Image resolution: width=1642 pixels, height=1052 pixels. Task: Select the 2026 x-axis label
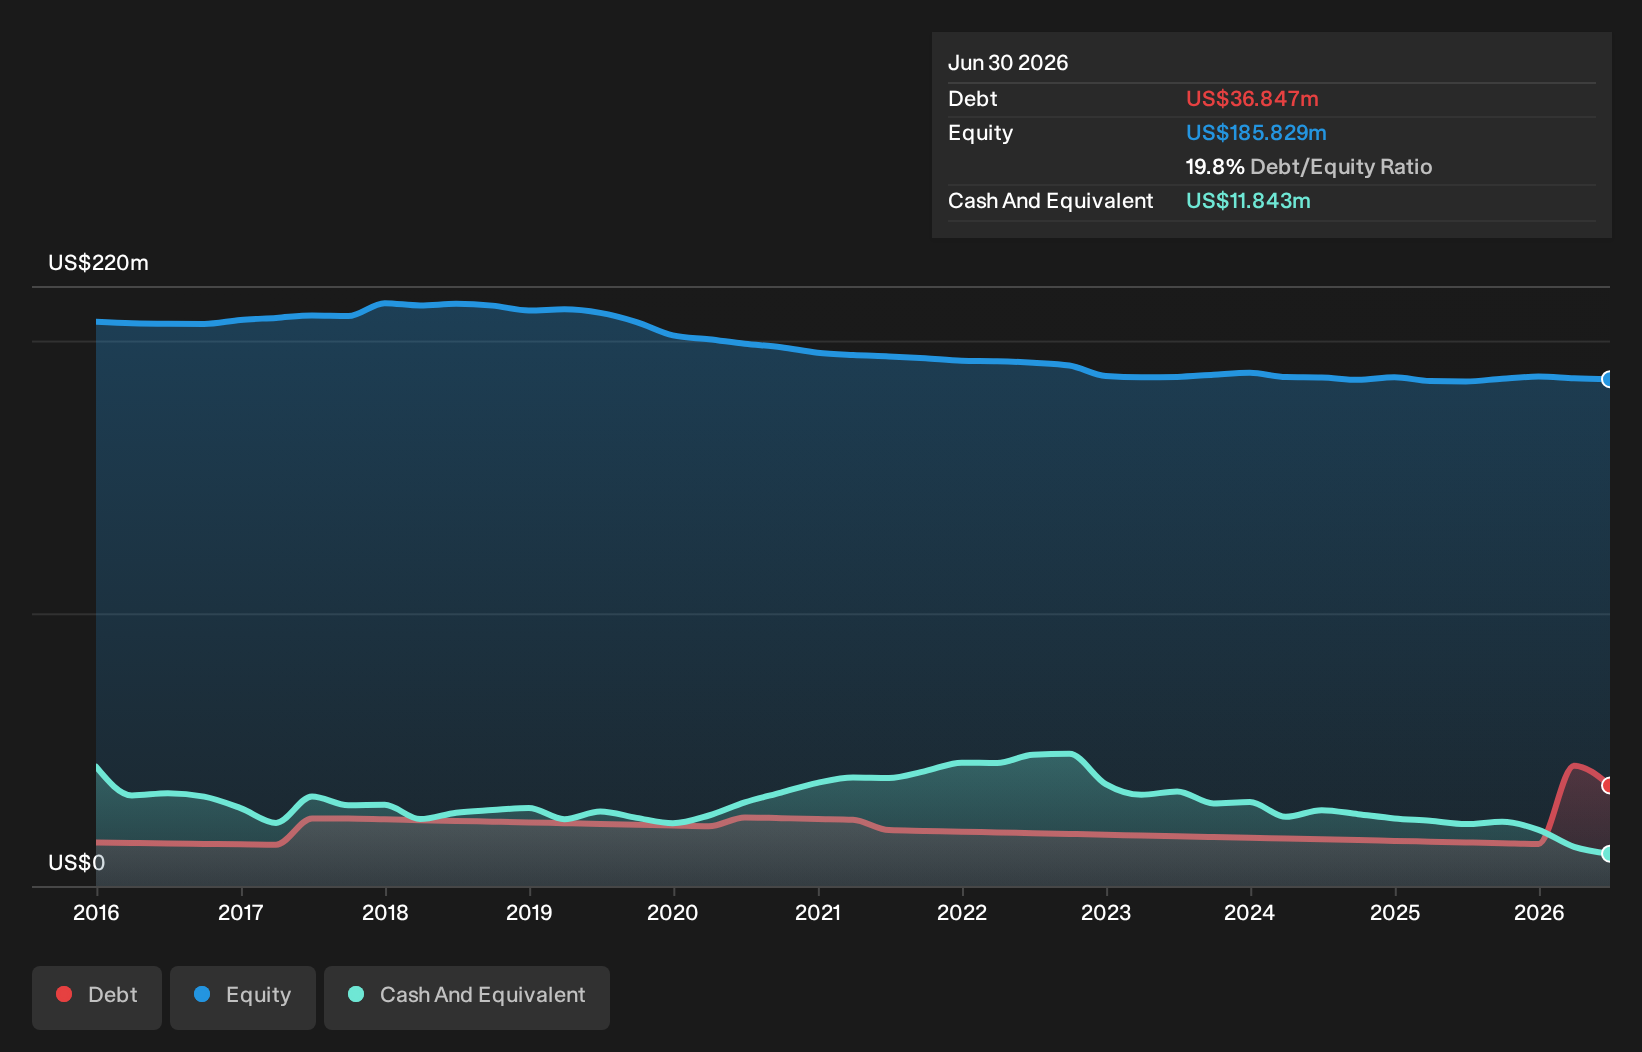pos(1539,912)
